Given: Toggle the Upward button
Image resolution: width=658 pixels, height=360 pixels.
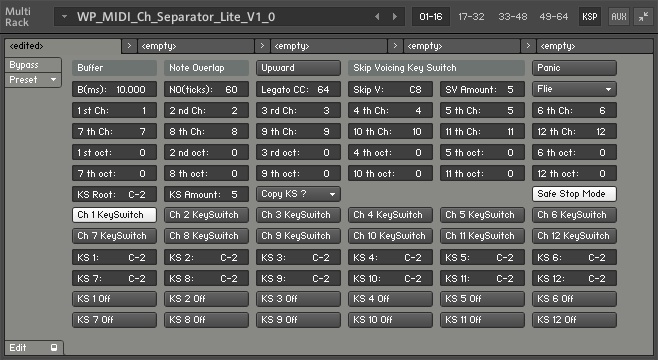Looking at the screenshot, I should coord(298,68).
